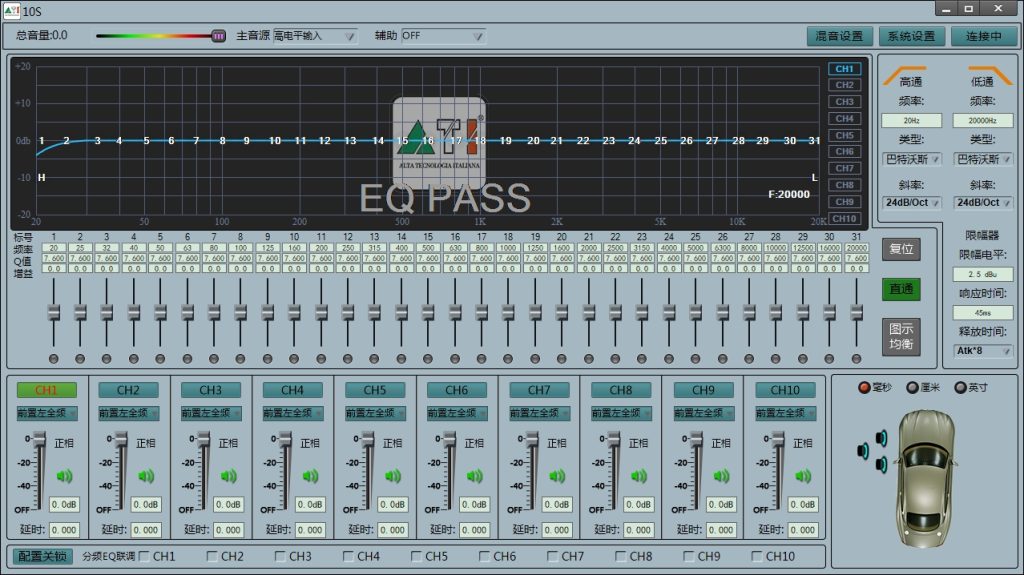Mute CH9 with its green speaker icon

[721, 476]
